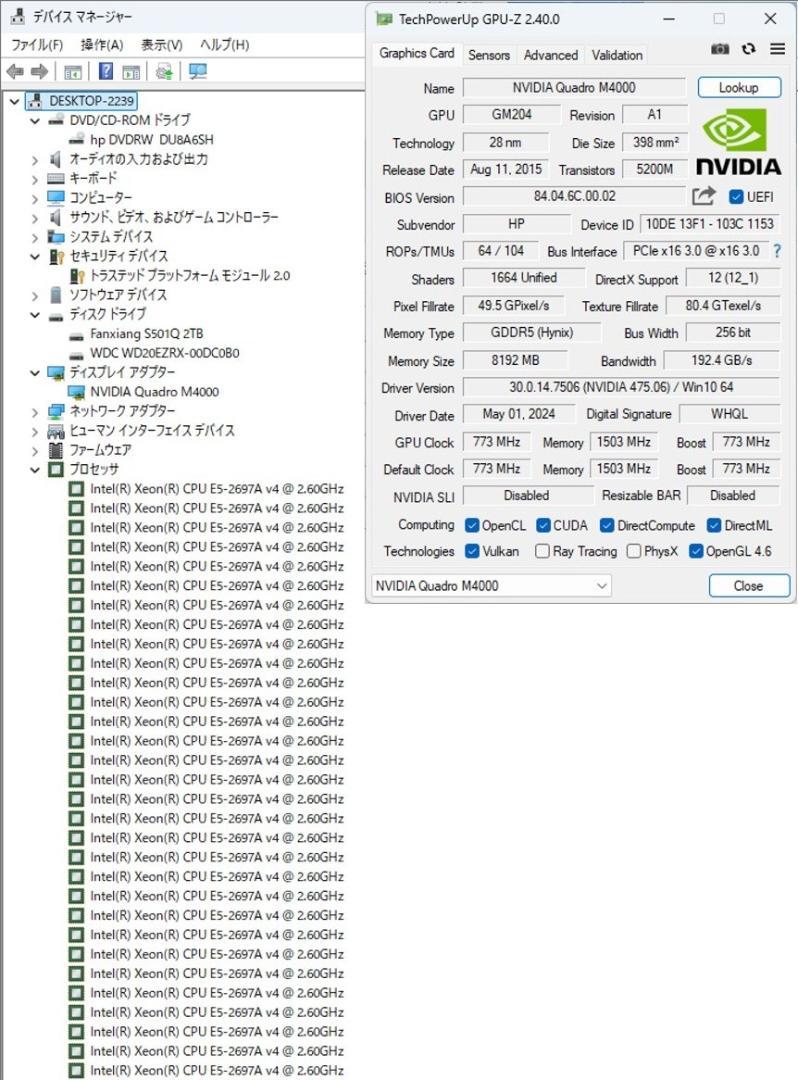Expand the オーディオの入力および出力 node
Screen dimensions: 798x1080
[35, 160]
